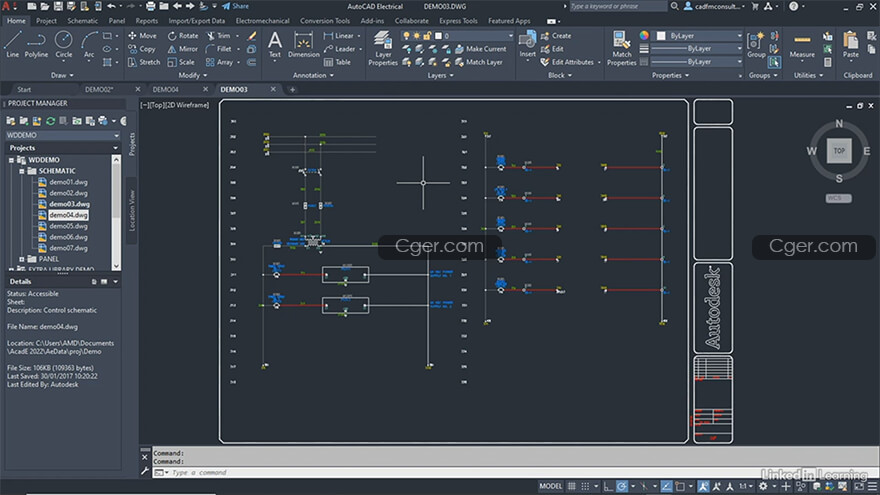Click the Group tool
The height and width of the screenshot is (495, 880).
point(756,45)
